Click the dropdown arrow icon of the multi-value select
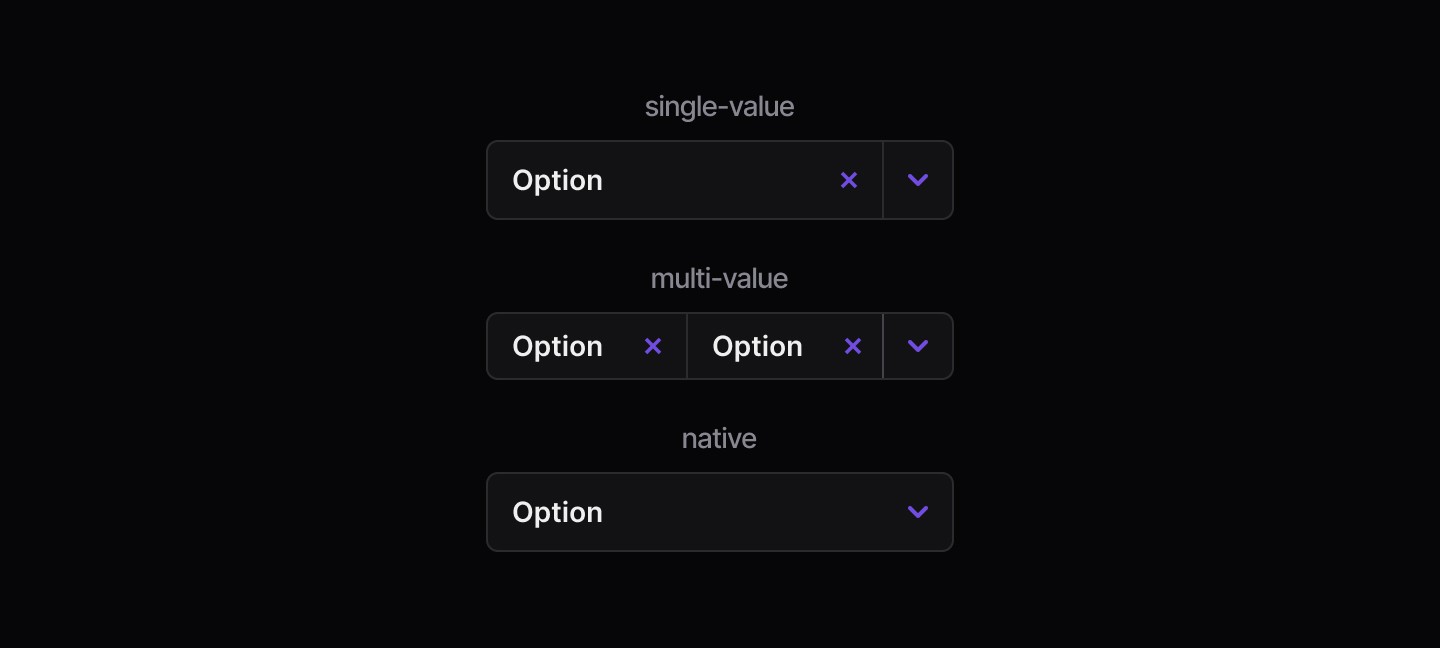The width and height of the screenshot is (1440, 648). pyautogui.click(x=918, y=346)
